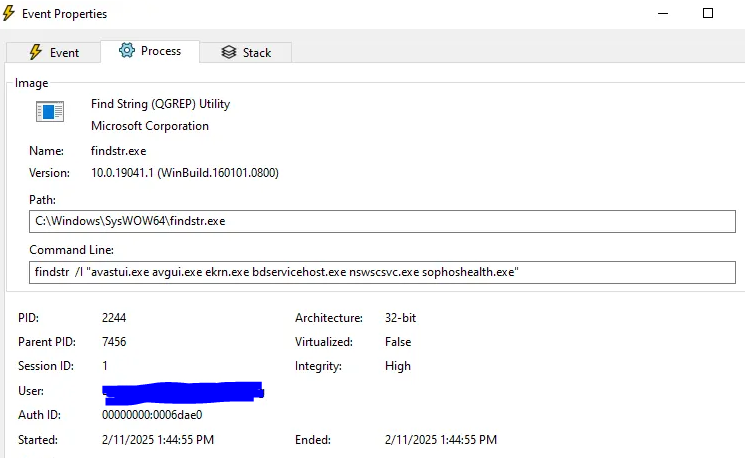Click the version value 10.0.19041.1
This screenshot has width=745, height=458.
click(x=185, y=172)
